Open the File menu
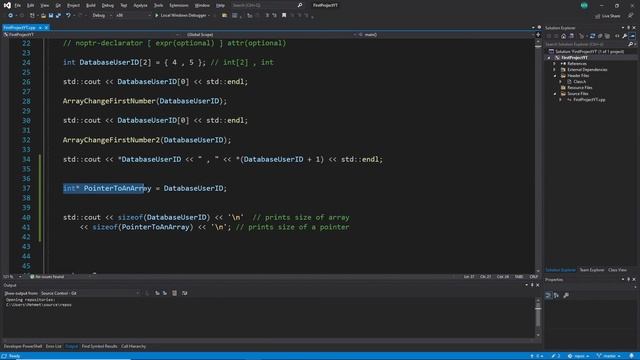Image resolution: width=640 pixels, height=360 pixels. [x=18, y=5]
